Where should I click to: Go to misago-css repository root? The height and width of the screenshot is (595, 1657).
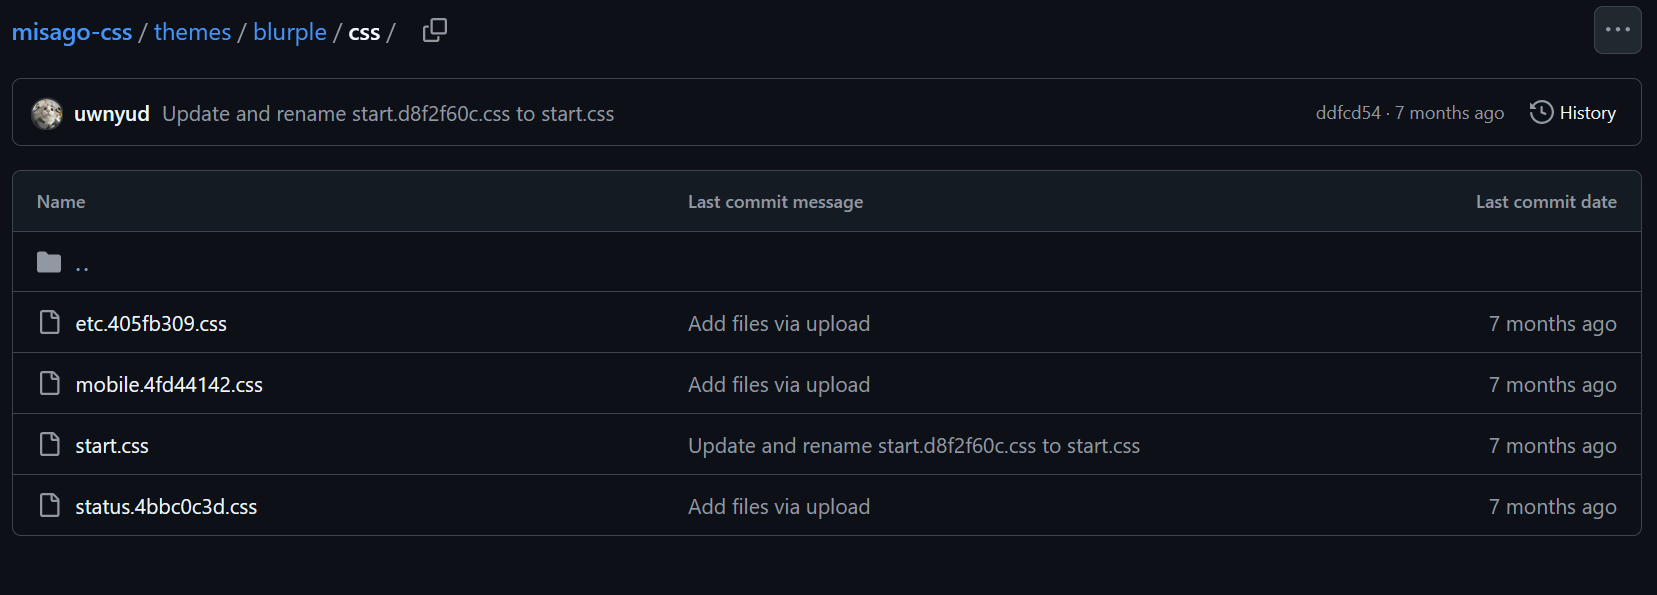[x=72, y=32]
